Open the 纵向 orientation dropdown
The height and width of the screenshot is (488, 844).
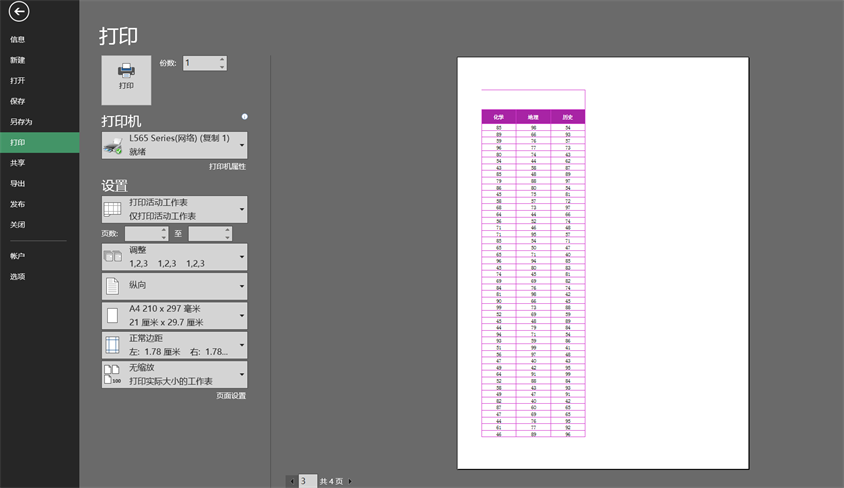coord(174,286)
